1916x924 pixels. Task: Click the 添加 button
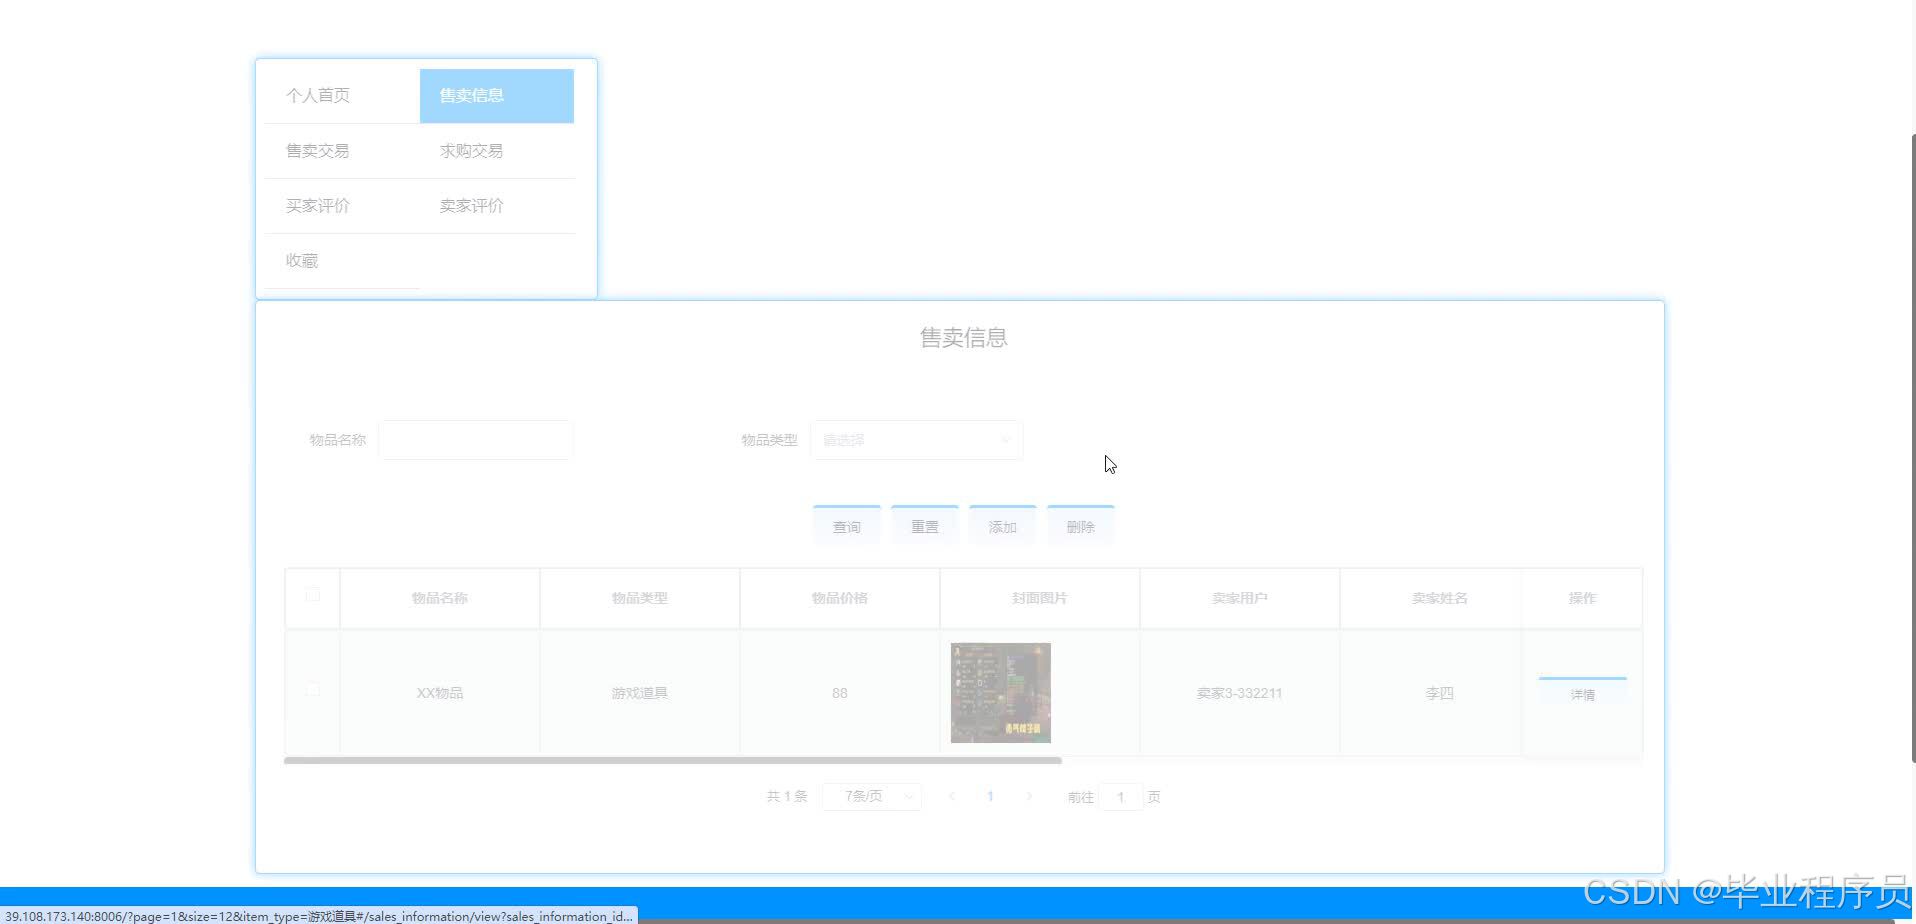click(1003, 526)
